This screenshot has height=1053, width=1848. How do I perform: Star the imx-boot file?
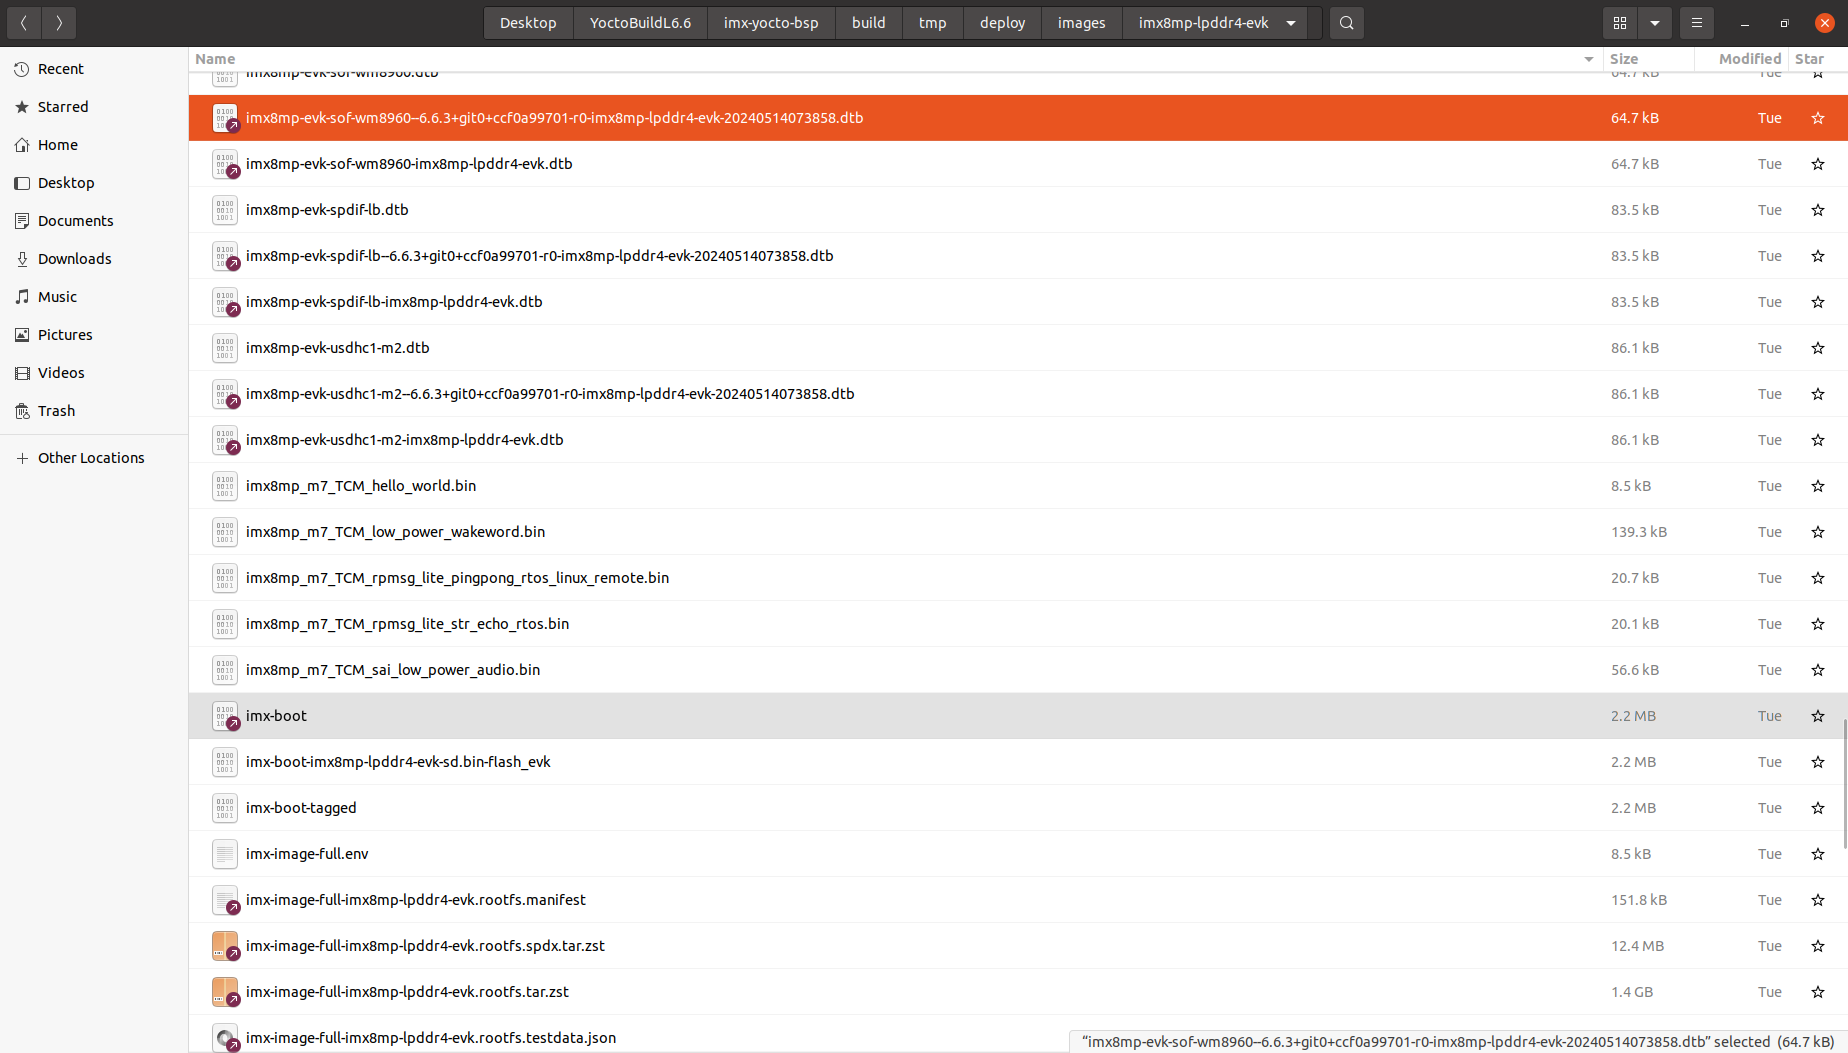[x=1817, y=716]
